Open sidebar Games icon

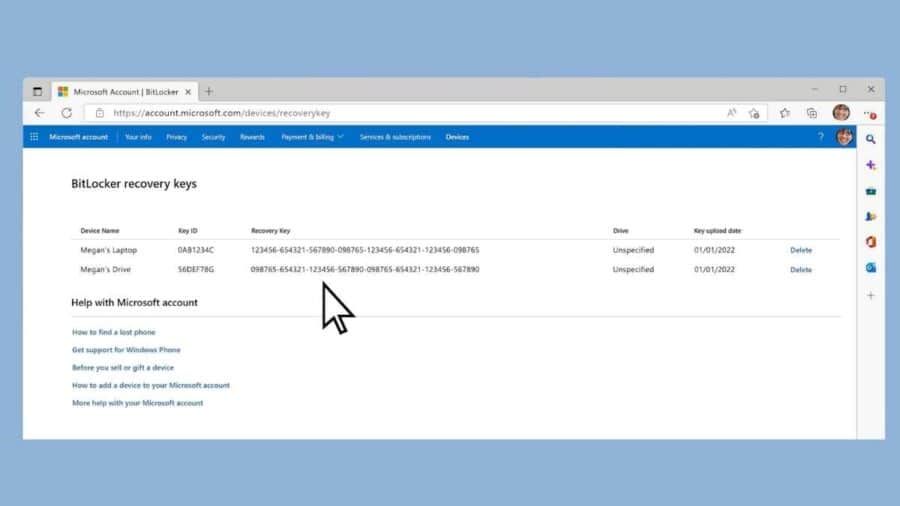point(871,216)
